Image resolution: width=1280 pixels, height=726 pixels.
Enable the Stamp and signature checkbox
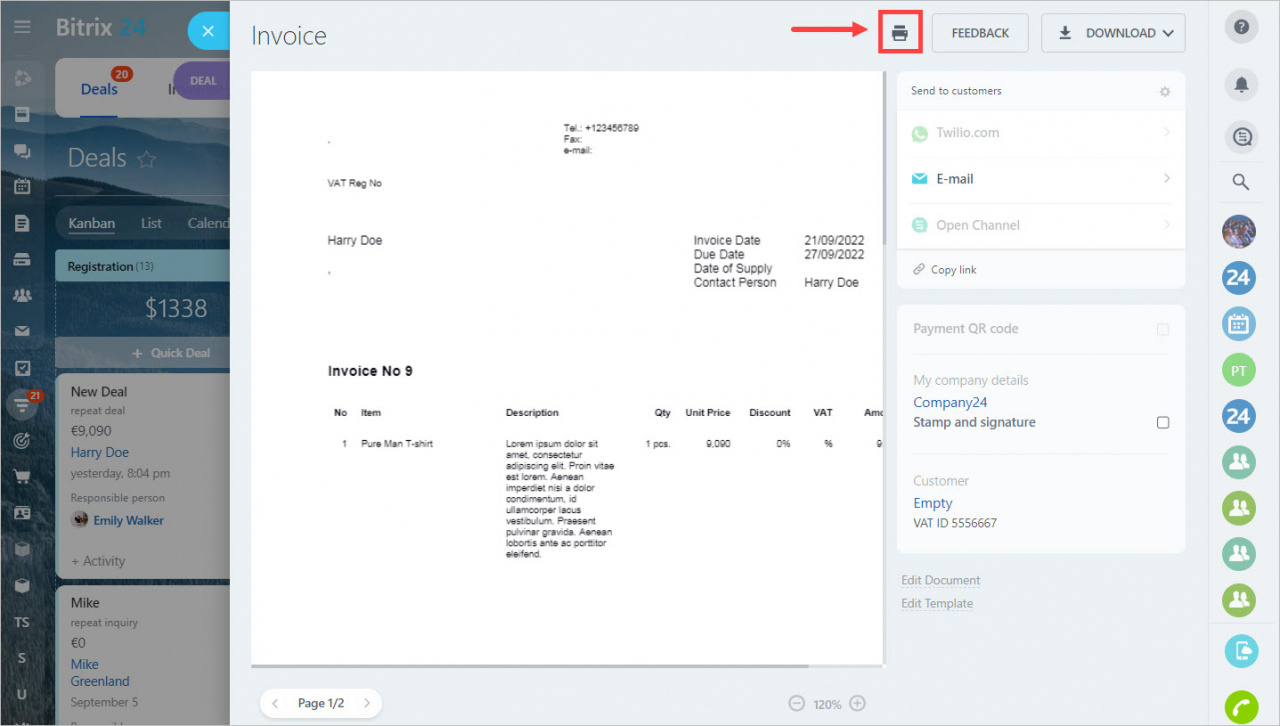click(1163, 422)
